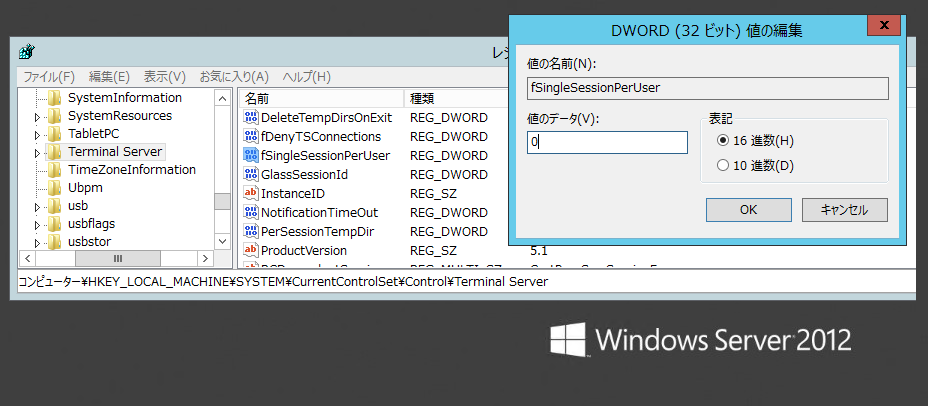
Task: Select the 10 進数(D) decimal radio button
Action: tap(722, 166)
